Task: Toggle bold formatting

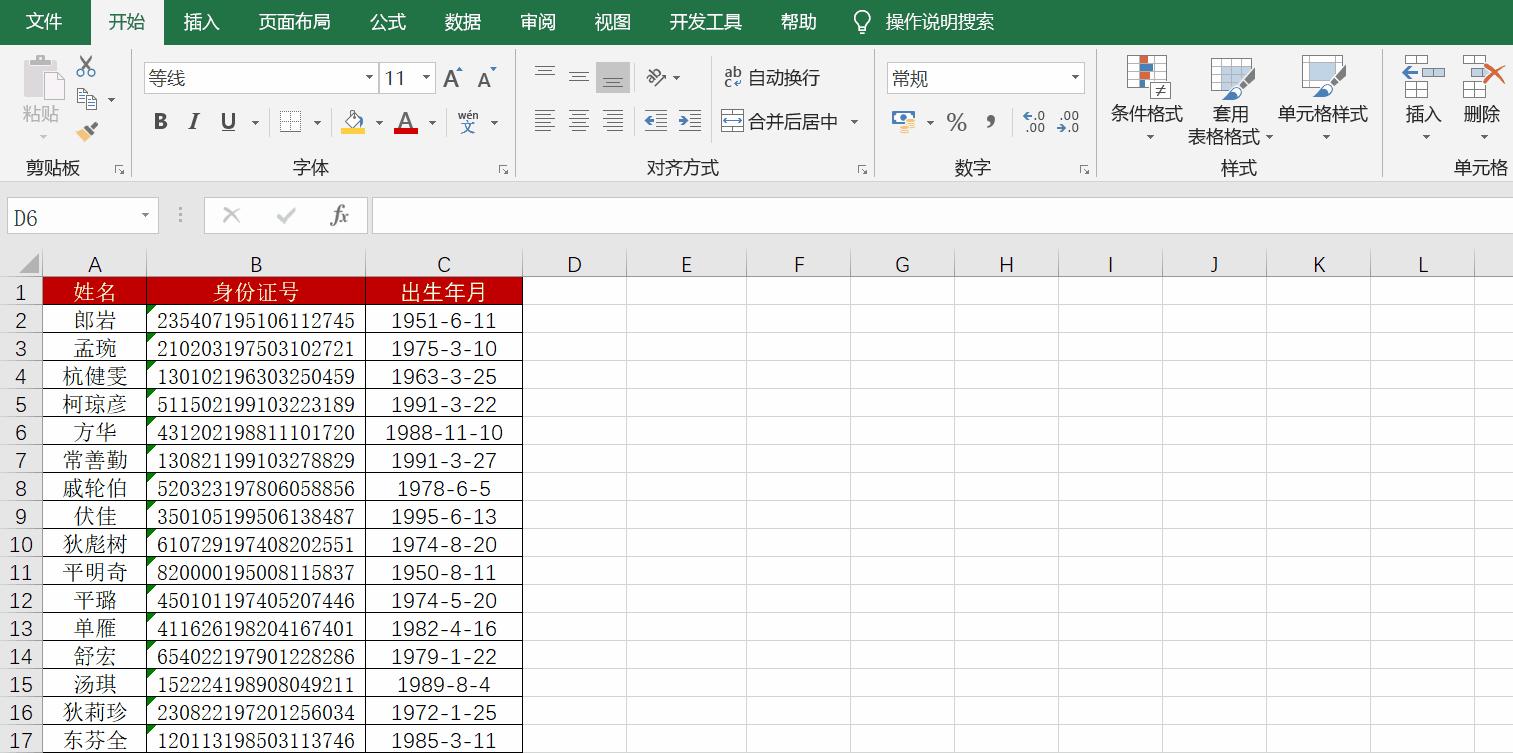Action: coord(159,122)
